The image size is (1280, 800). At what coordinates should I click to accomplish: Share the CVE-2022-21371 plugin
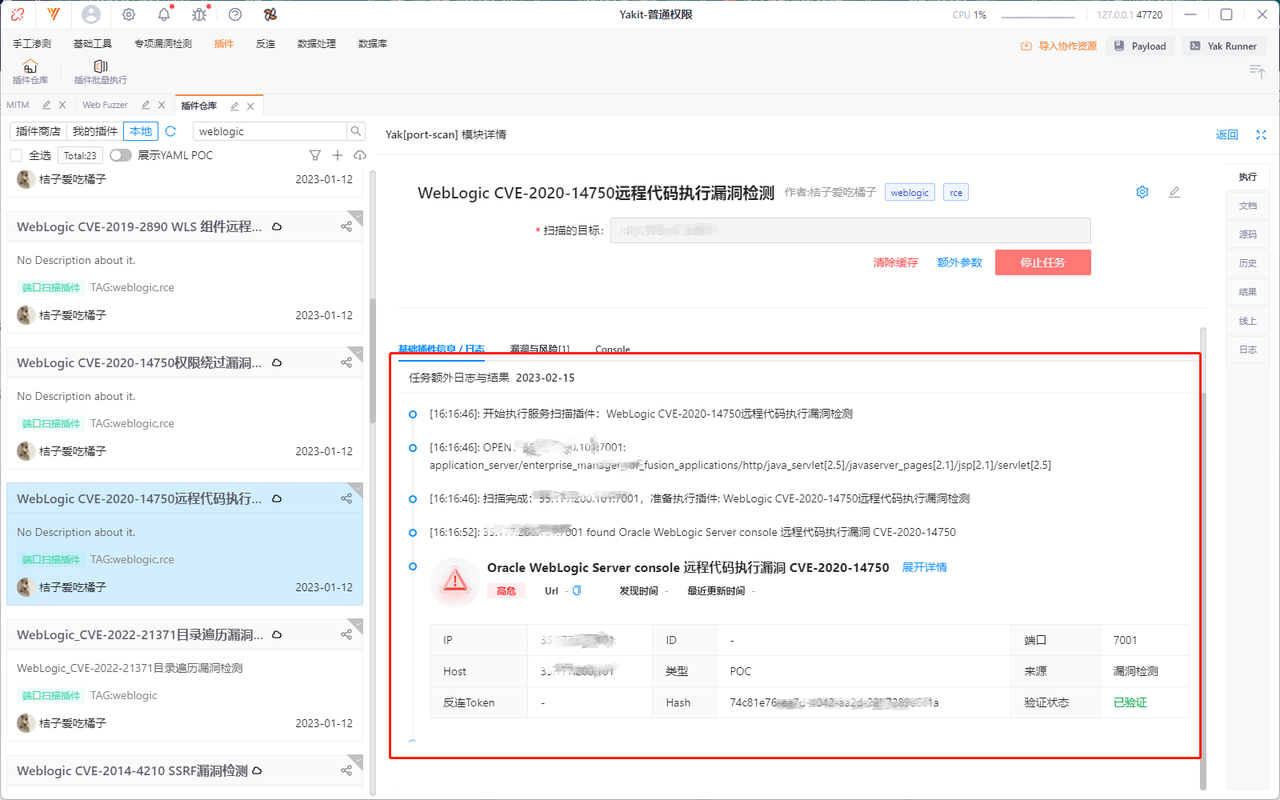click(x=346, y=635)
